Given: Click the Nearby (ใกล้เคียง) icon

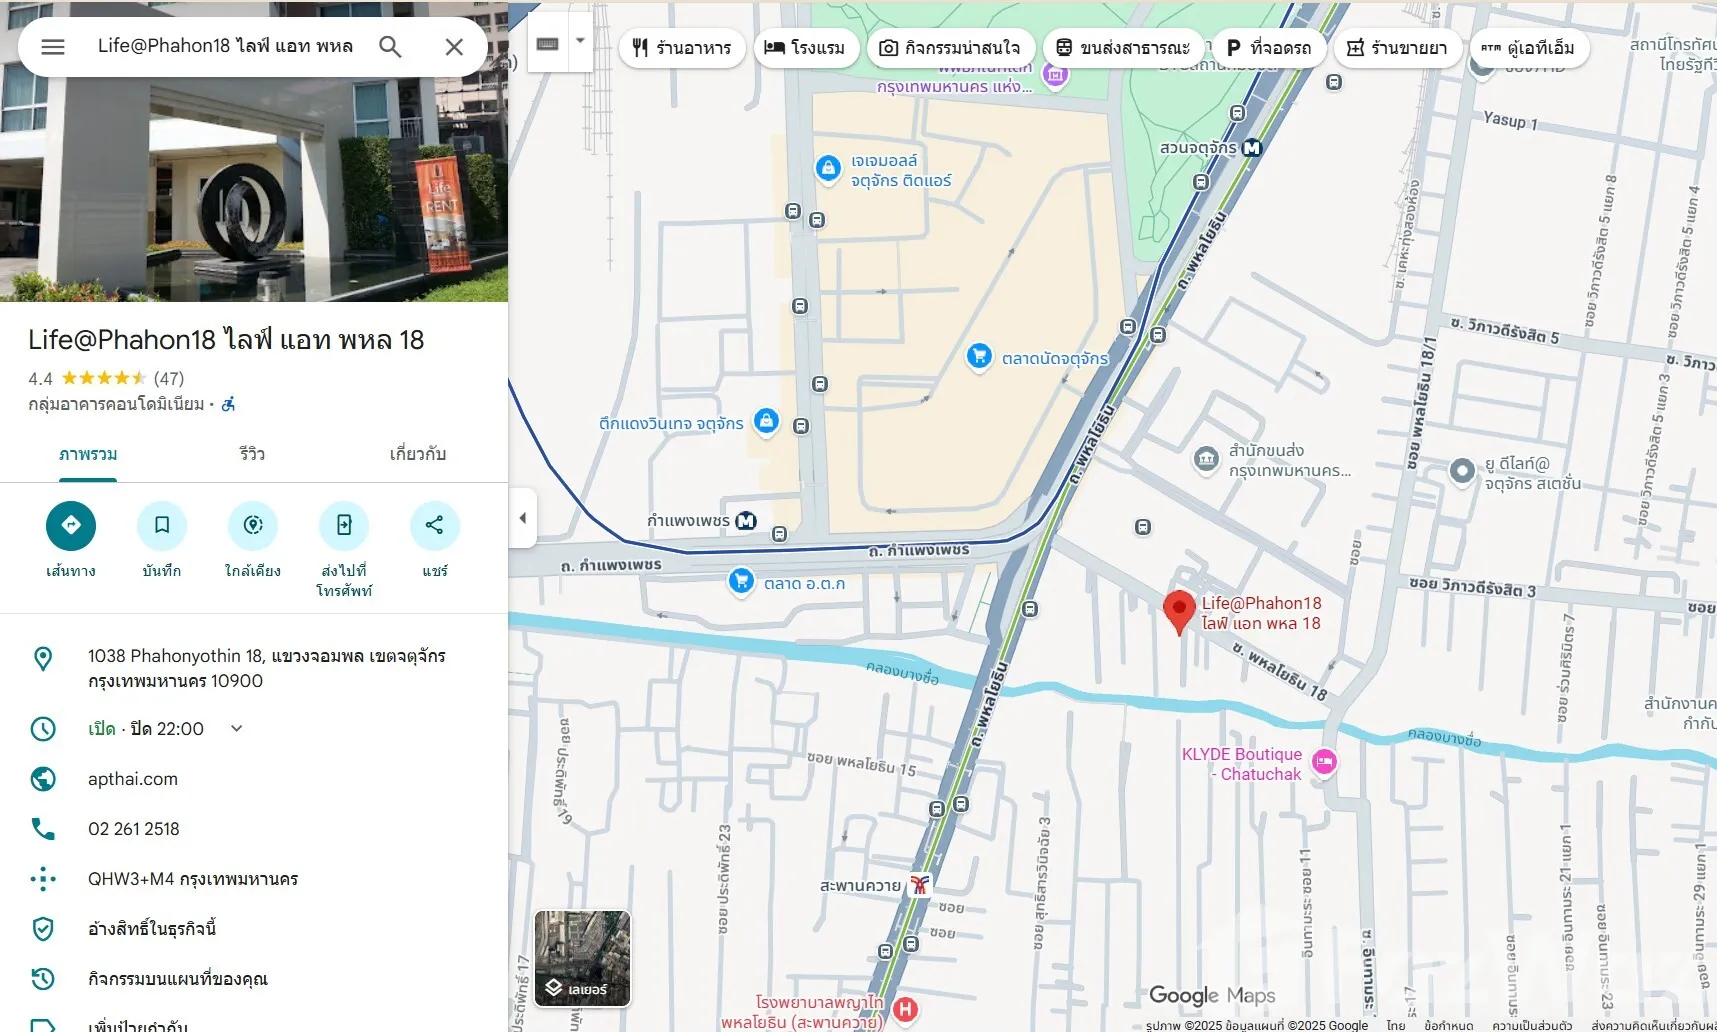Looking at the screenshot, I should tap(253, 526).
